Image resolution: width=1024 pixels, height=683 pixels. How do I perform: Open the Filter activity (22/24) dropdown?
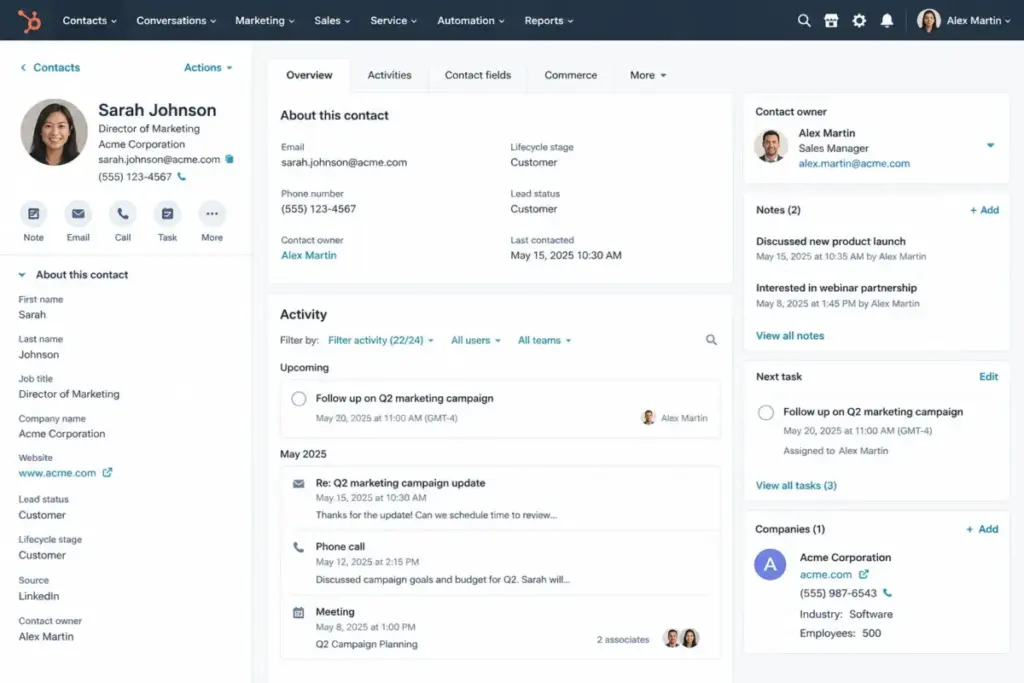(381, 340)
